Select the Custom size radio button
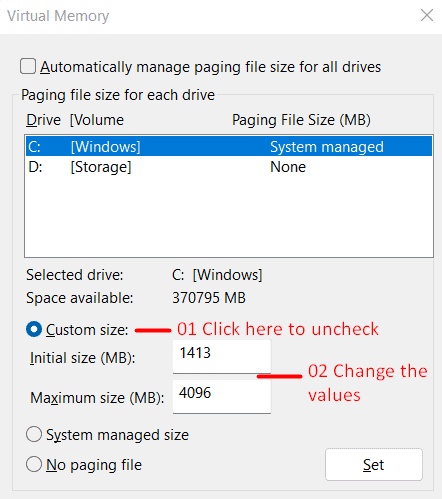442x499 pixels. [x=34, y=329]
